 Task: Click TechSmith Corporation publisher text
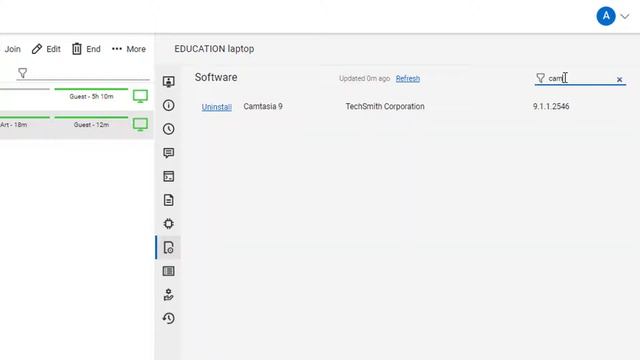pos(385,107)
